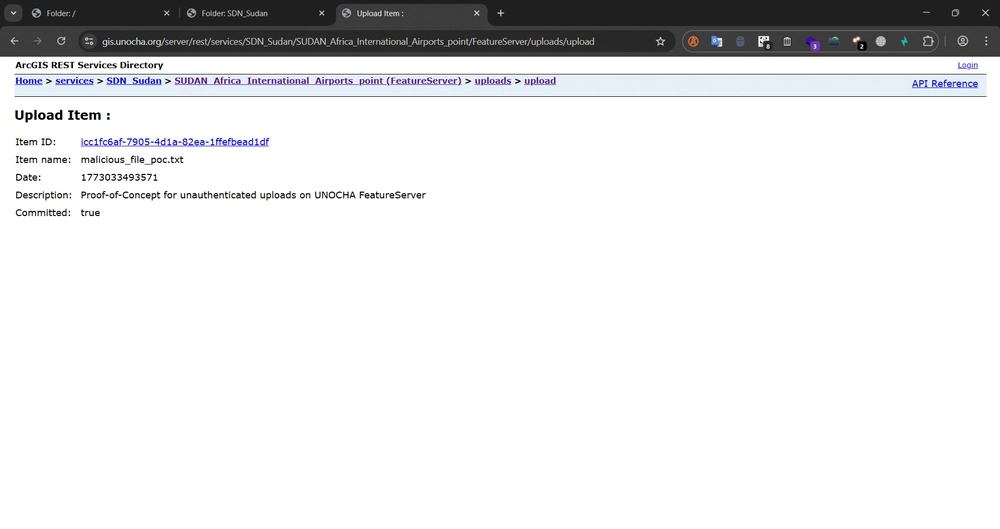The height and width of the screenshot is (529, 1000).
Task: Click the 'Description:' label
Action: pos(43,195)
